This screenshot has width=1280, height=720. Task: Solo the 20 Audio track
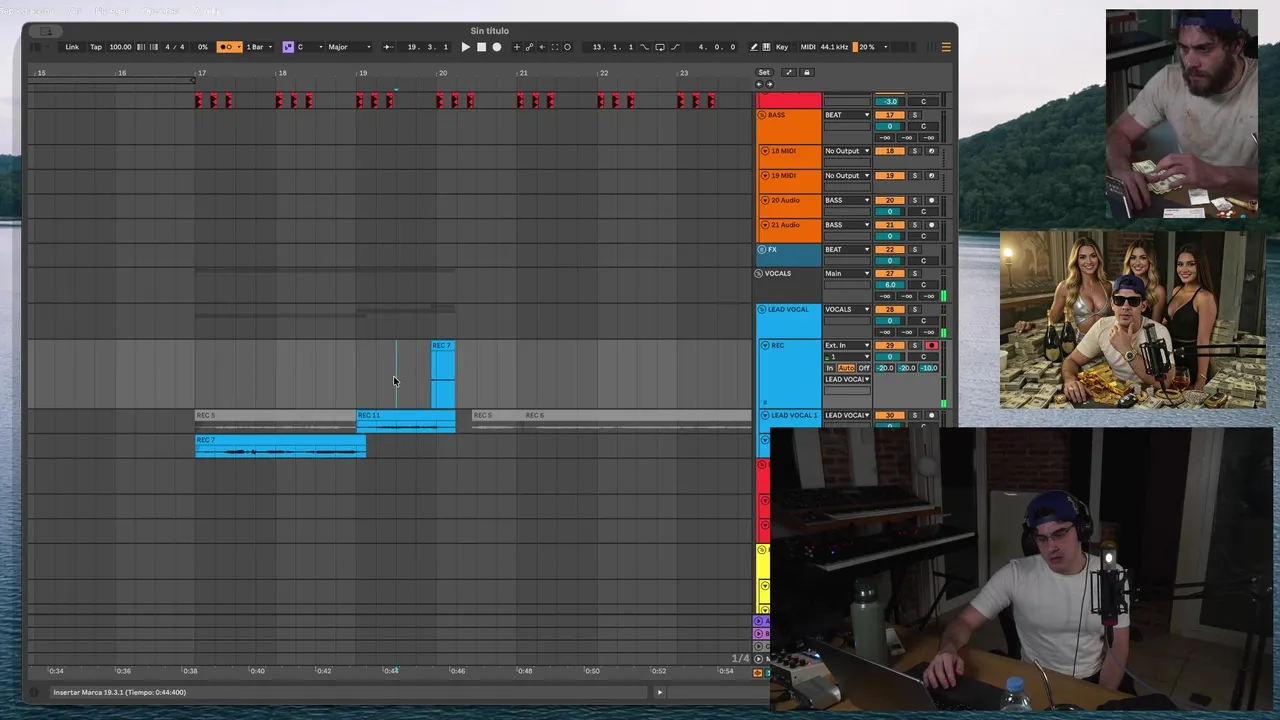[x=914, y=200]
